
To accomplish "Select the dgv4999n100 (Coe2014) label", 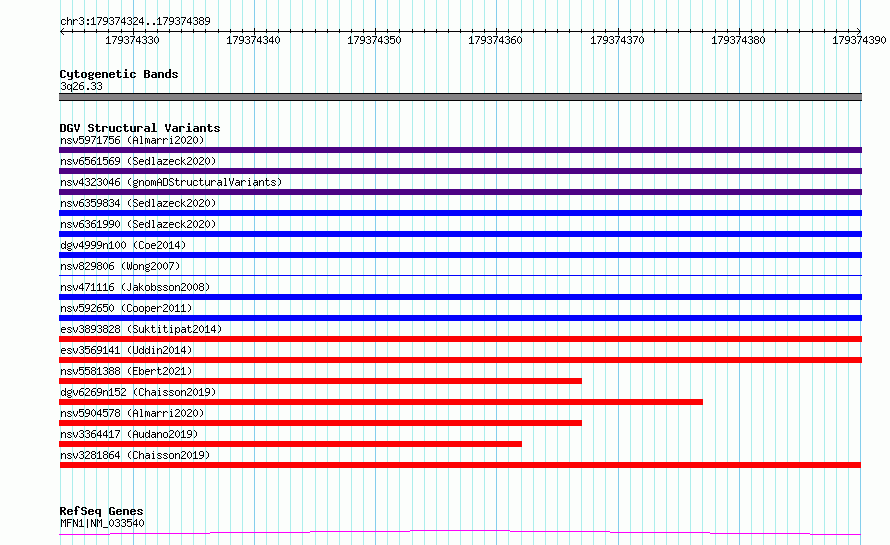I will click(x=123, y=245).
